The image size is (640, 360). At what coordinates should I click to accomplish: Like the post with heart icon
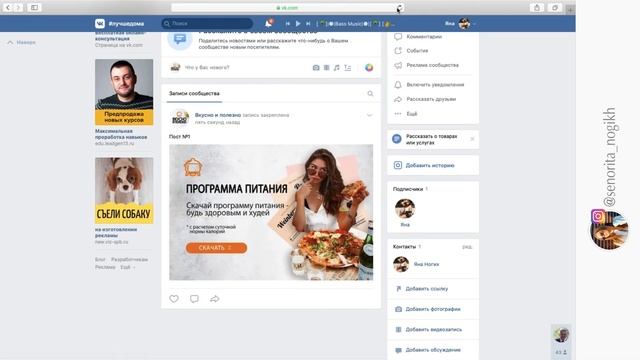click(174, 299)
